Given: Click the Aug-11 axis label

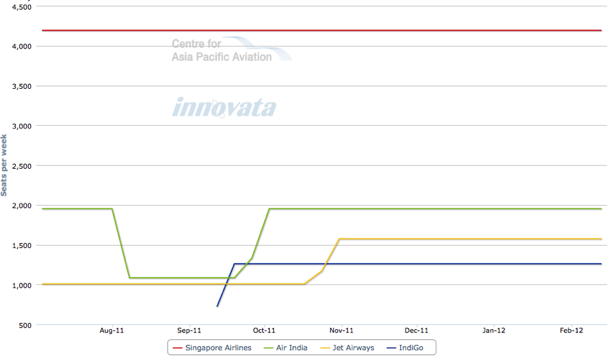Looking at the screenshot, I should 112,330.
